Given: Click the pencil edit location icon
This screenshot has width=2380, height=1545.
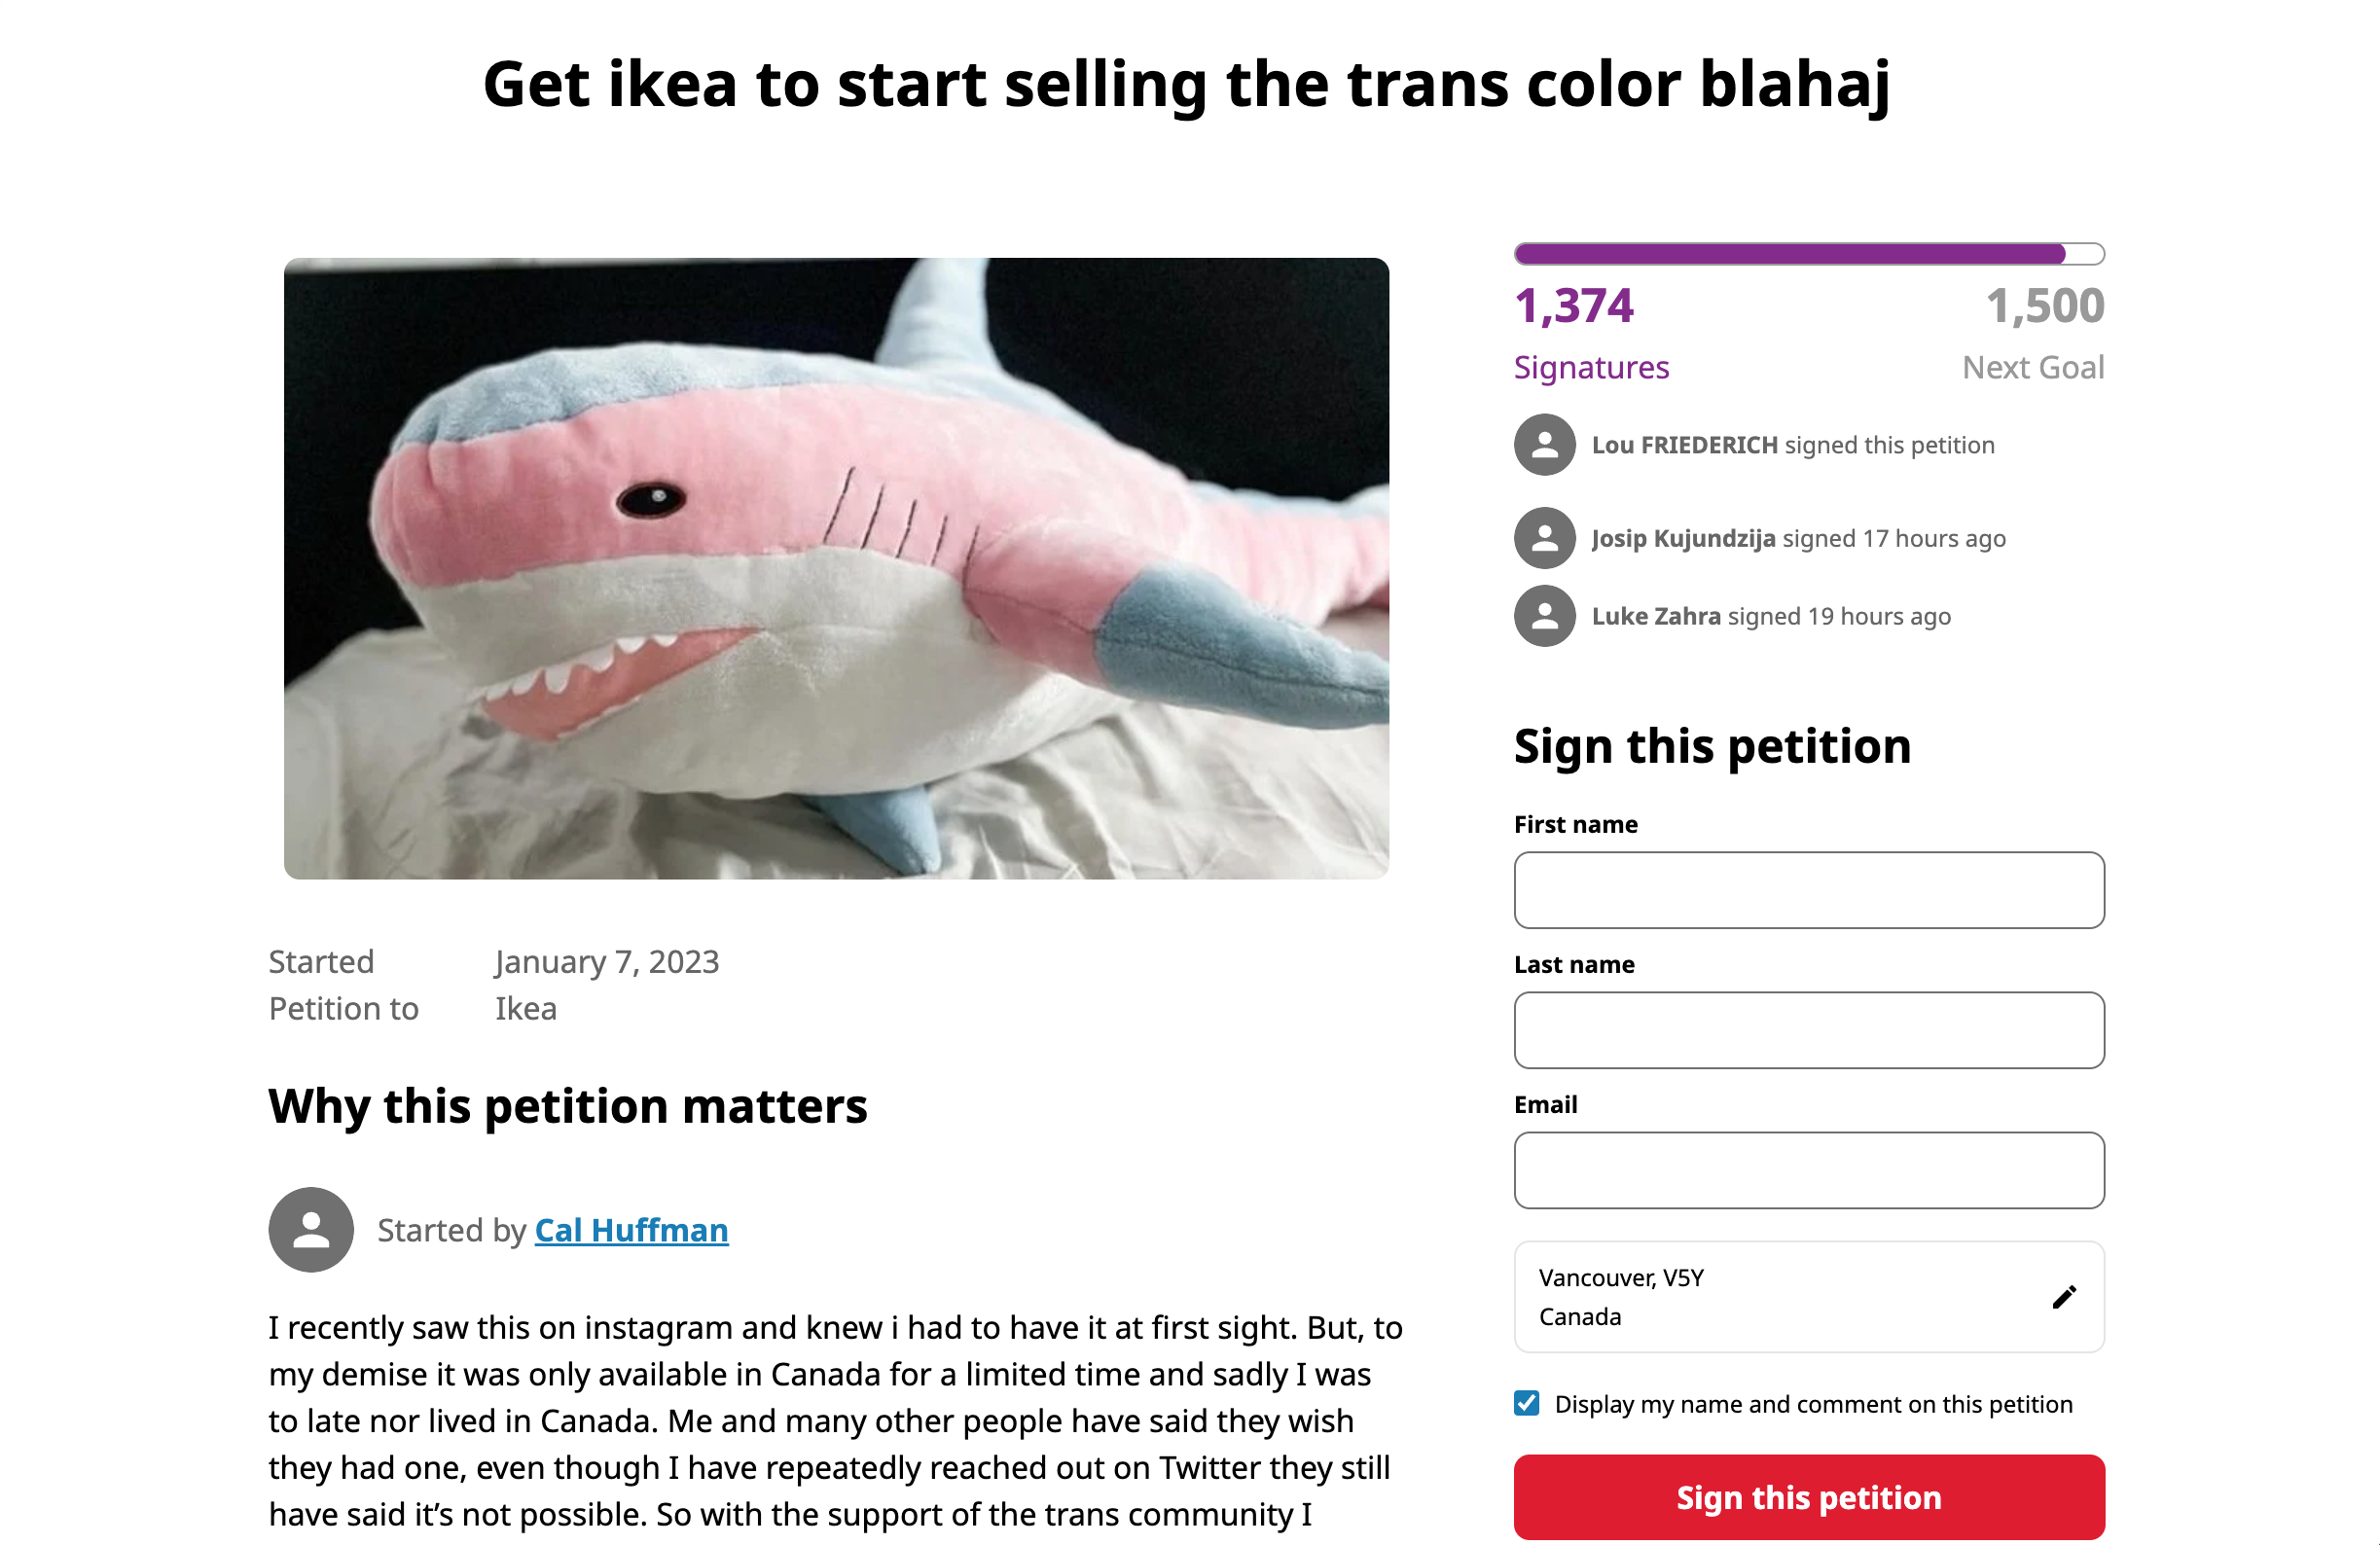Looking at the screenshot, I should coord(2063,1297).
